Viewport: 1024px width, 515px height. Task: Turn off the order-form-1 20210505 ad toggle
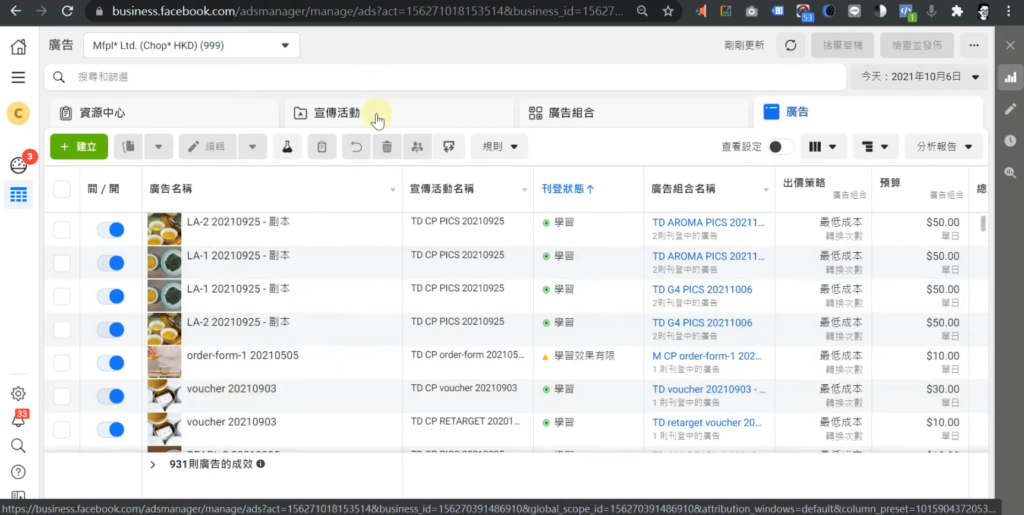(110, 362)
